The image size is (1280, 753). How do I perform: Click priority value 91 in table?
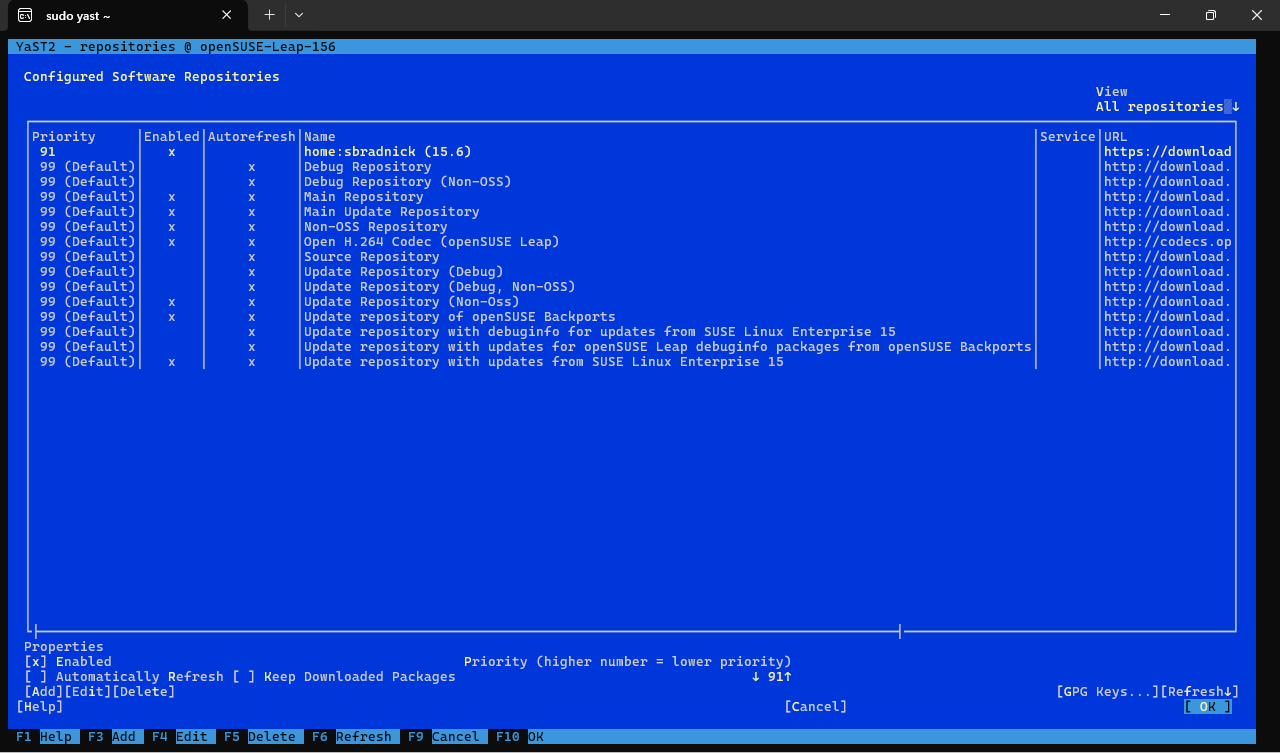tap(48, 152)
